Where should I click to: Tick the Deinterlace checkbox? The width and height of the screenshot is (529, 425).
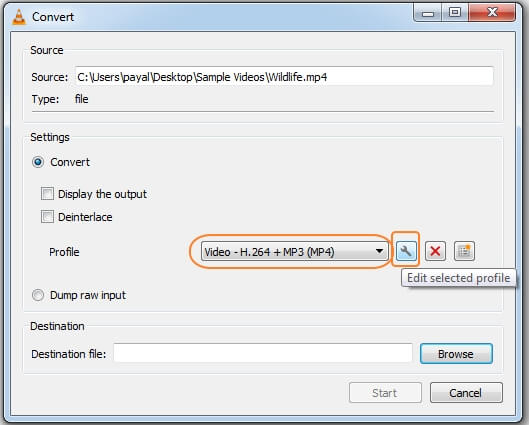pos(47,217)
